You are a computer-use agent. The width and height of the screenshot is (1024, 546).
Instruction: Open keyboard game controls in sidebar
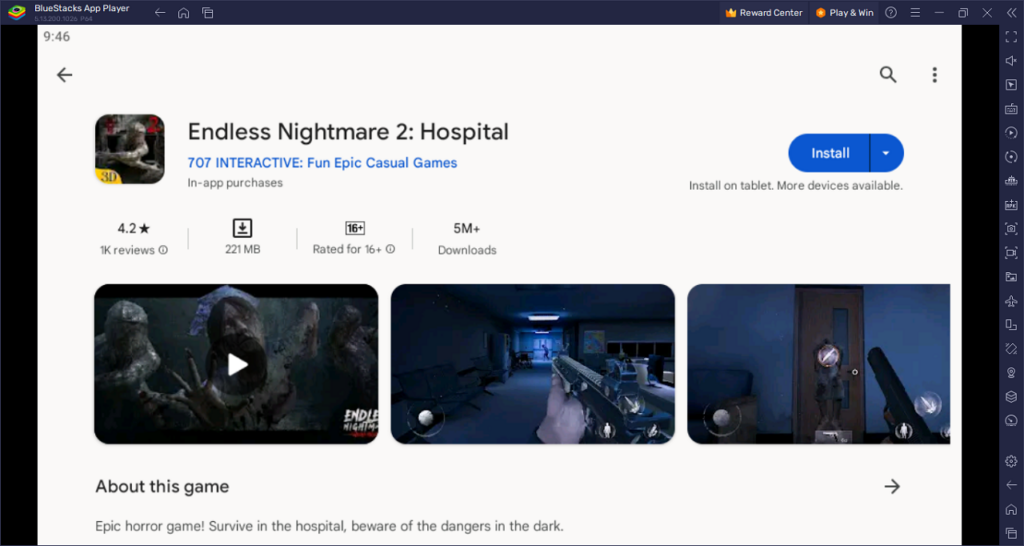pyautogui.click(x=1011, y=108)
